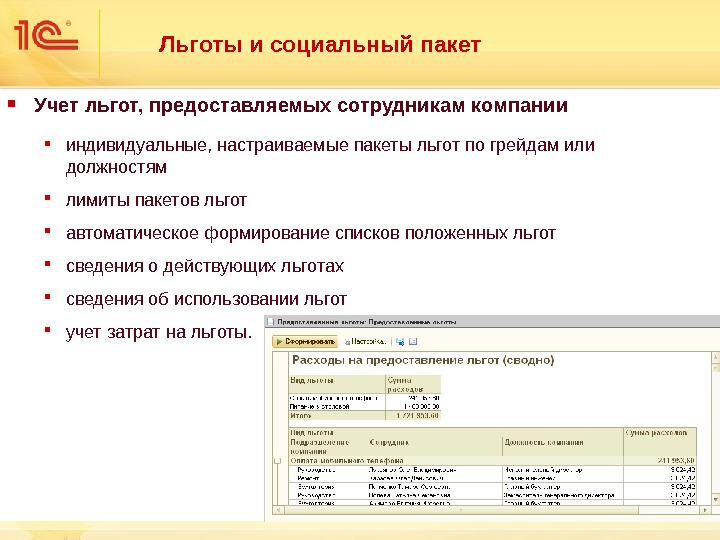Open the Настройка settings button
Image resolution: width=720 pixels, height=540 pixels.
[x=365, y=342]
